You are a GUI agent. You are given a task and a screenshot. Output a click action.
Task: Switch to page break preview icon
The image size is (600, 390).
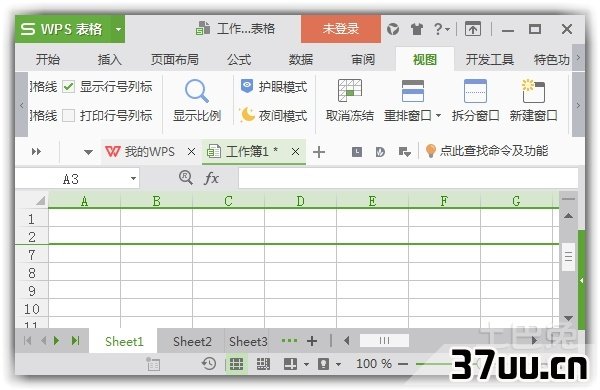click(263, 364)
